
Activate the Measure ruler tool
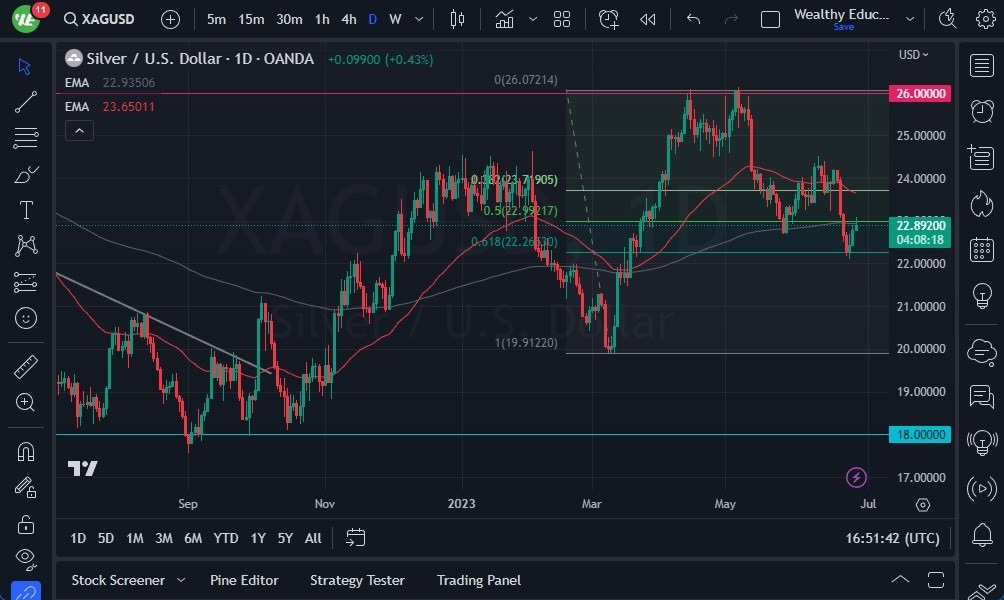[25, 365]
